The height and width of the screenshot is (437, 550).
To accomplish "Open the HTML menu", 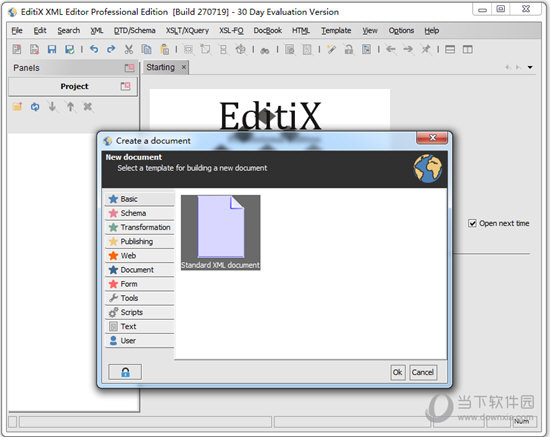I will pos(301,31).
